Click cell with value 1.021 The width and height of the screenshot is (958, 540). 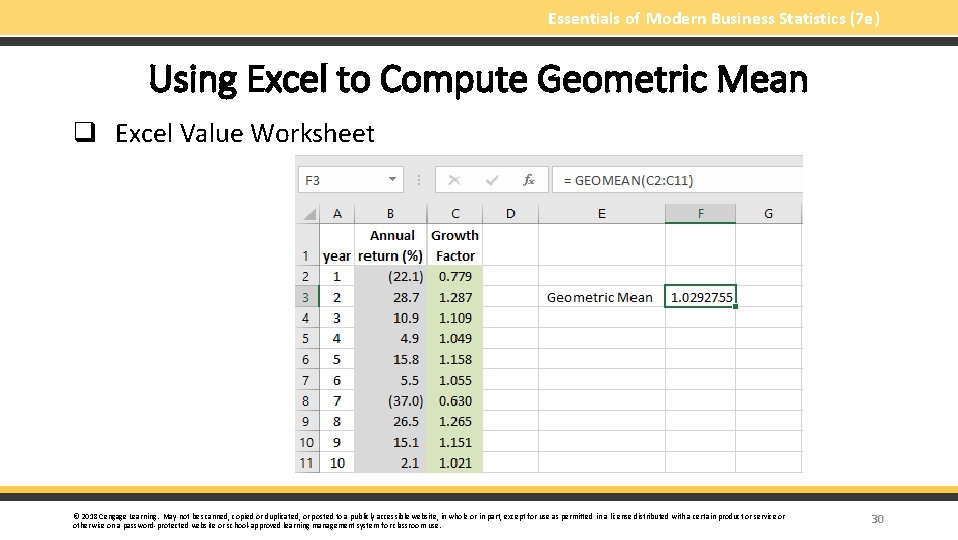click(x=455, y=463)
